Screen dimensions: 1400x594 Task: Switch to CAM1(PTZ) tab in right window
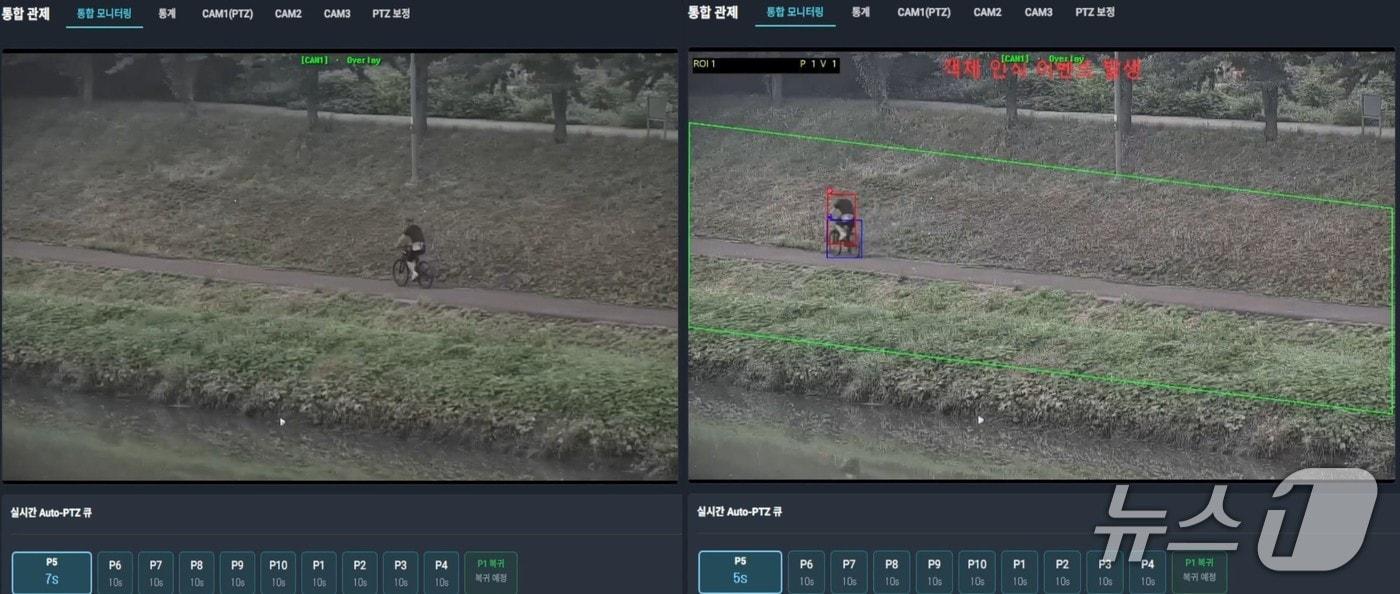(x=924, y=12)
